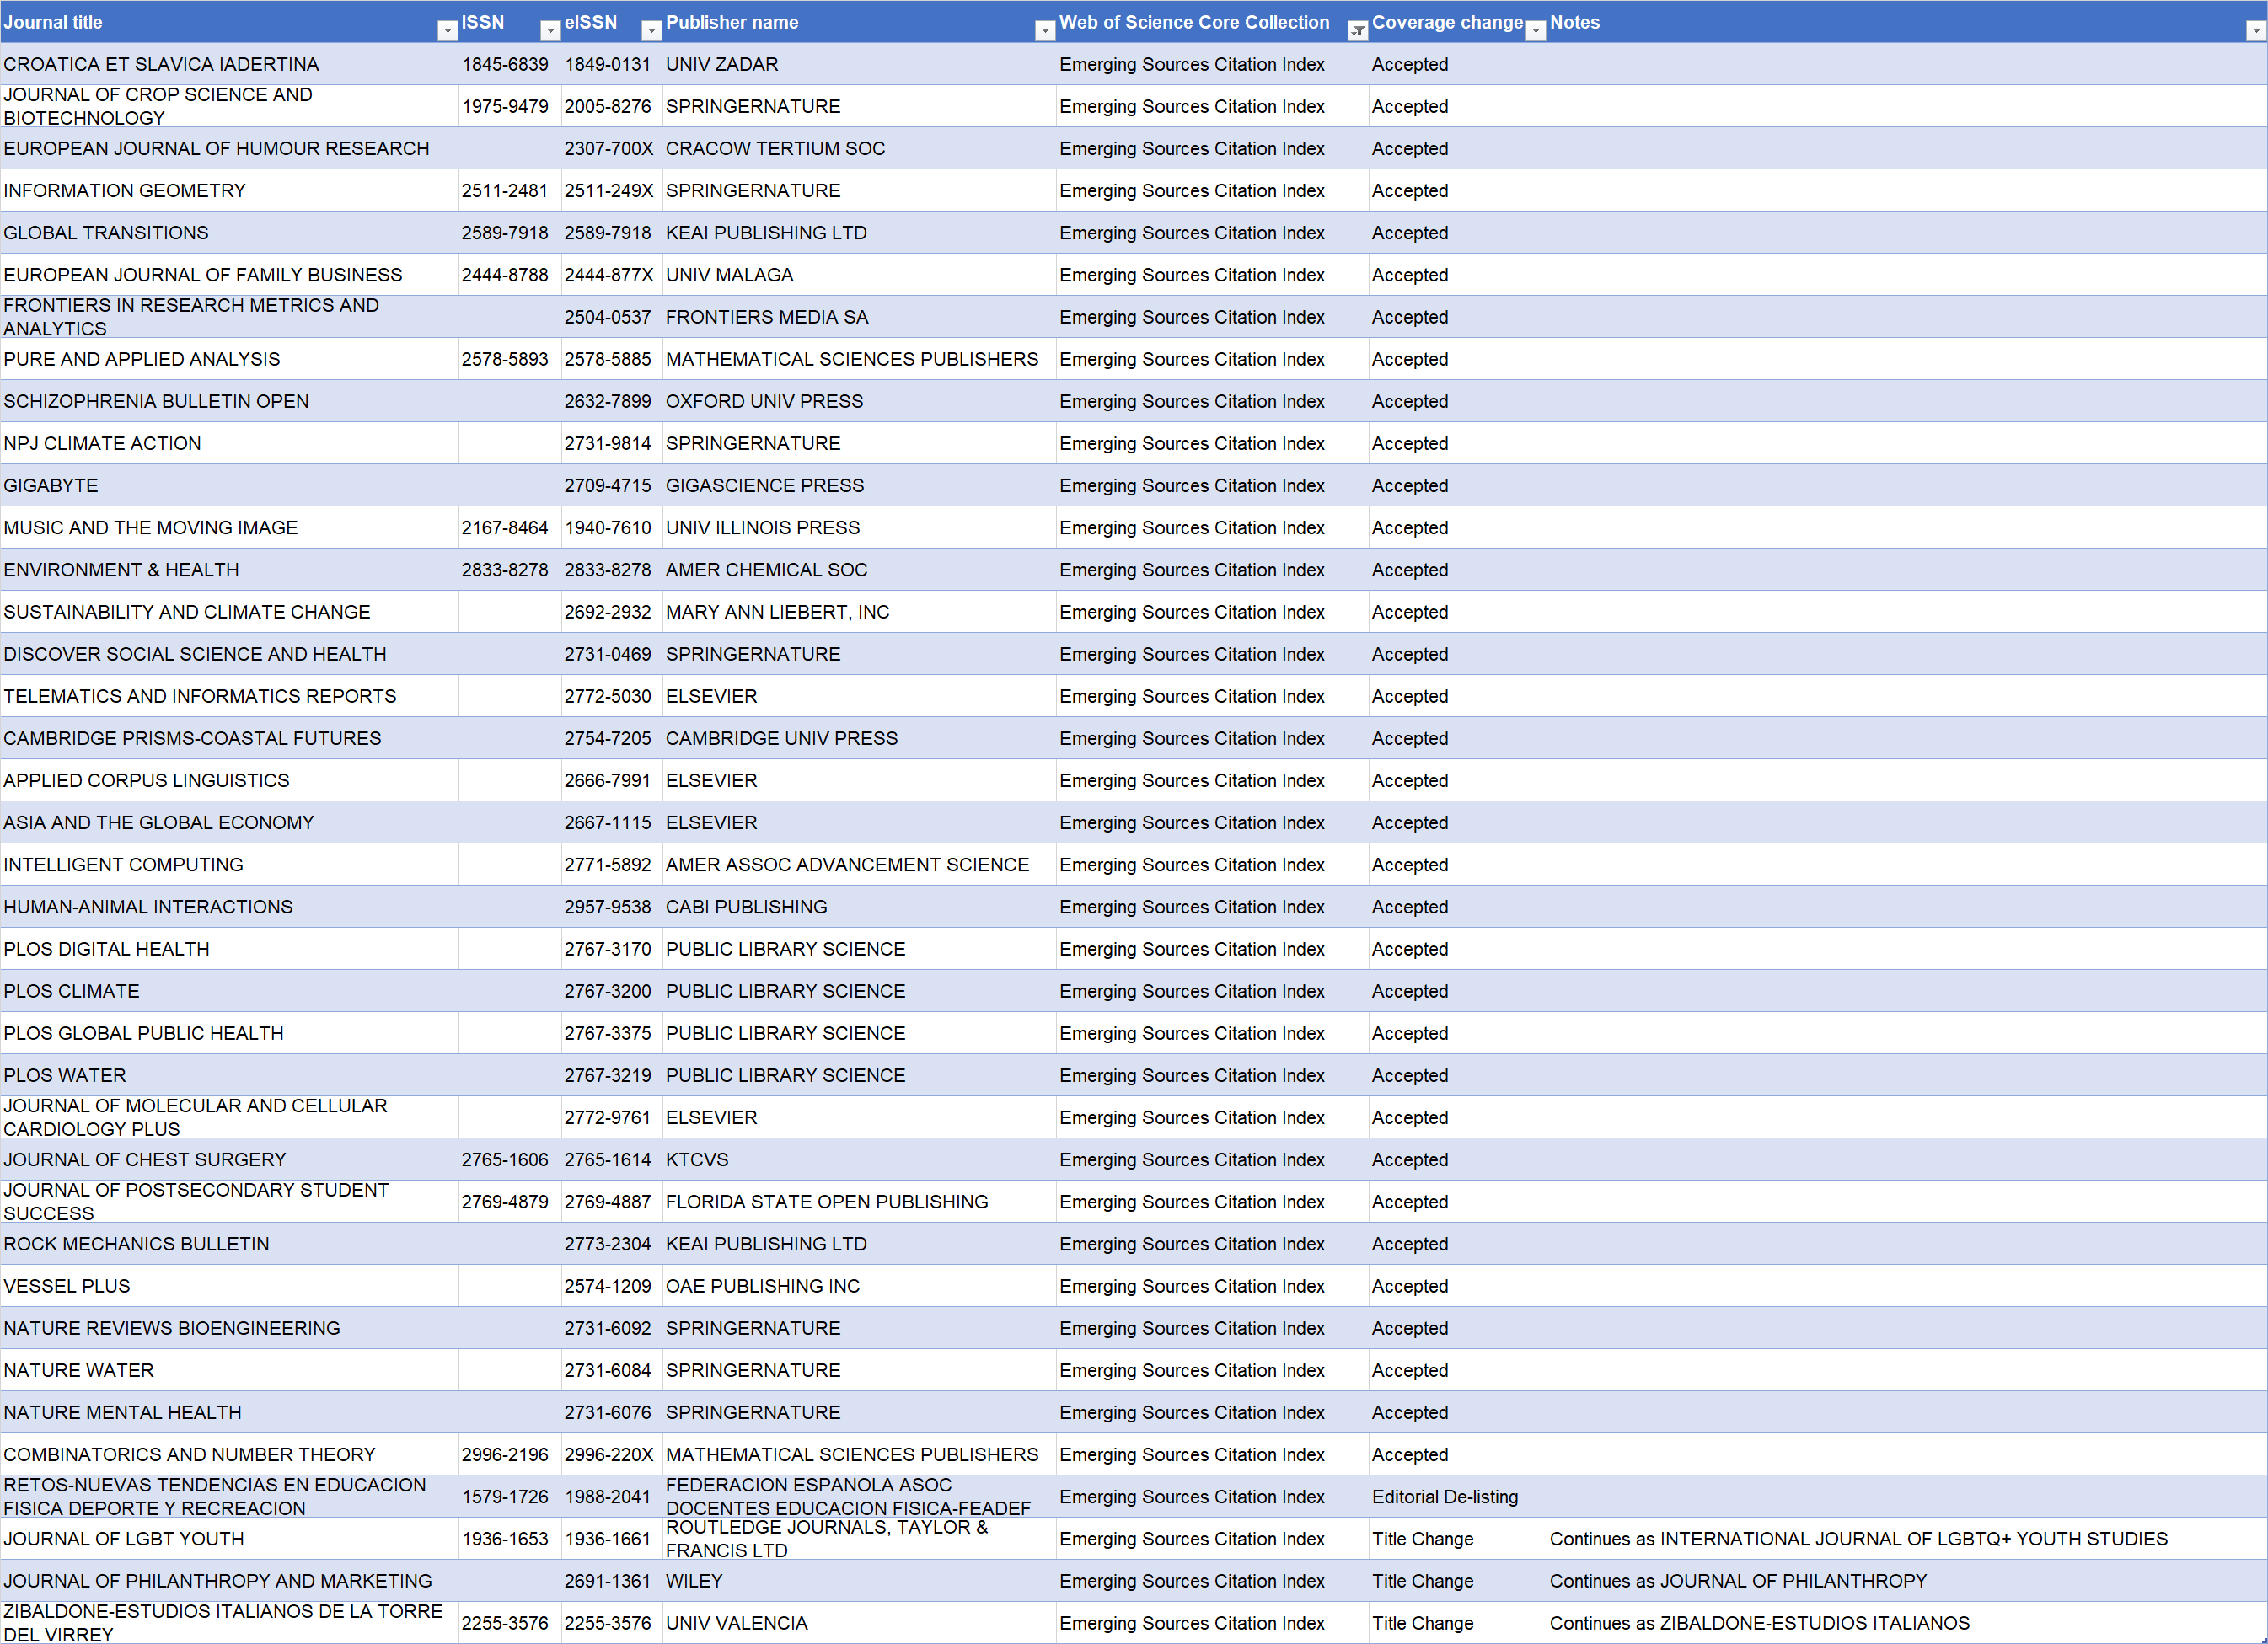Select the ZIBALDONE-ESTUDIOS ITALIANOS DE LA TORRE cell
This screenshot has width=2268, height=1644.
tap(229, 1622)
